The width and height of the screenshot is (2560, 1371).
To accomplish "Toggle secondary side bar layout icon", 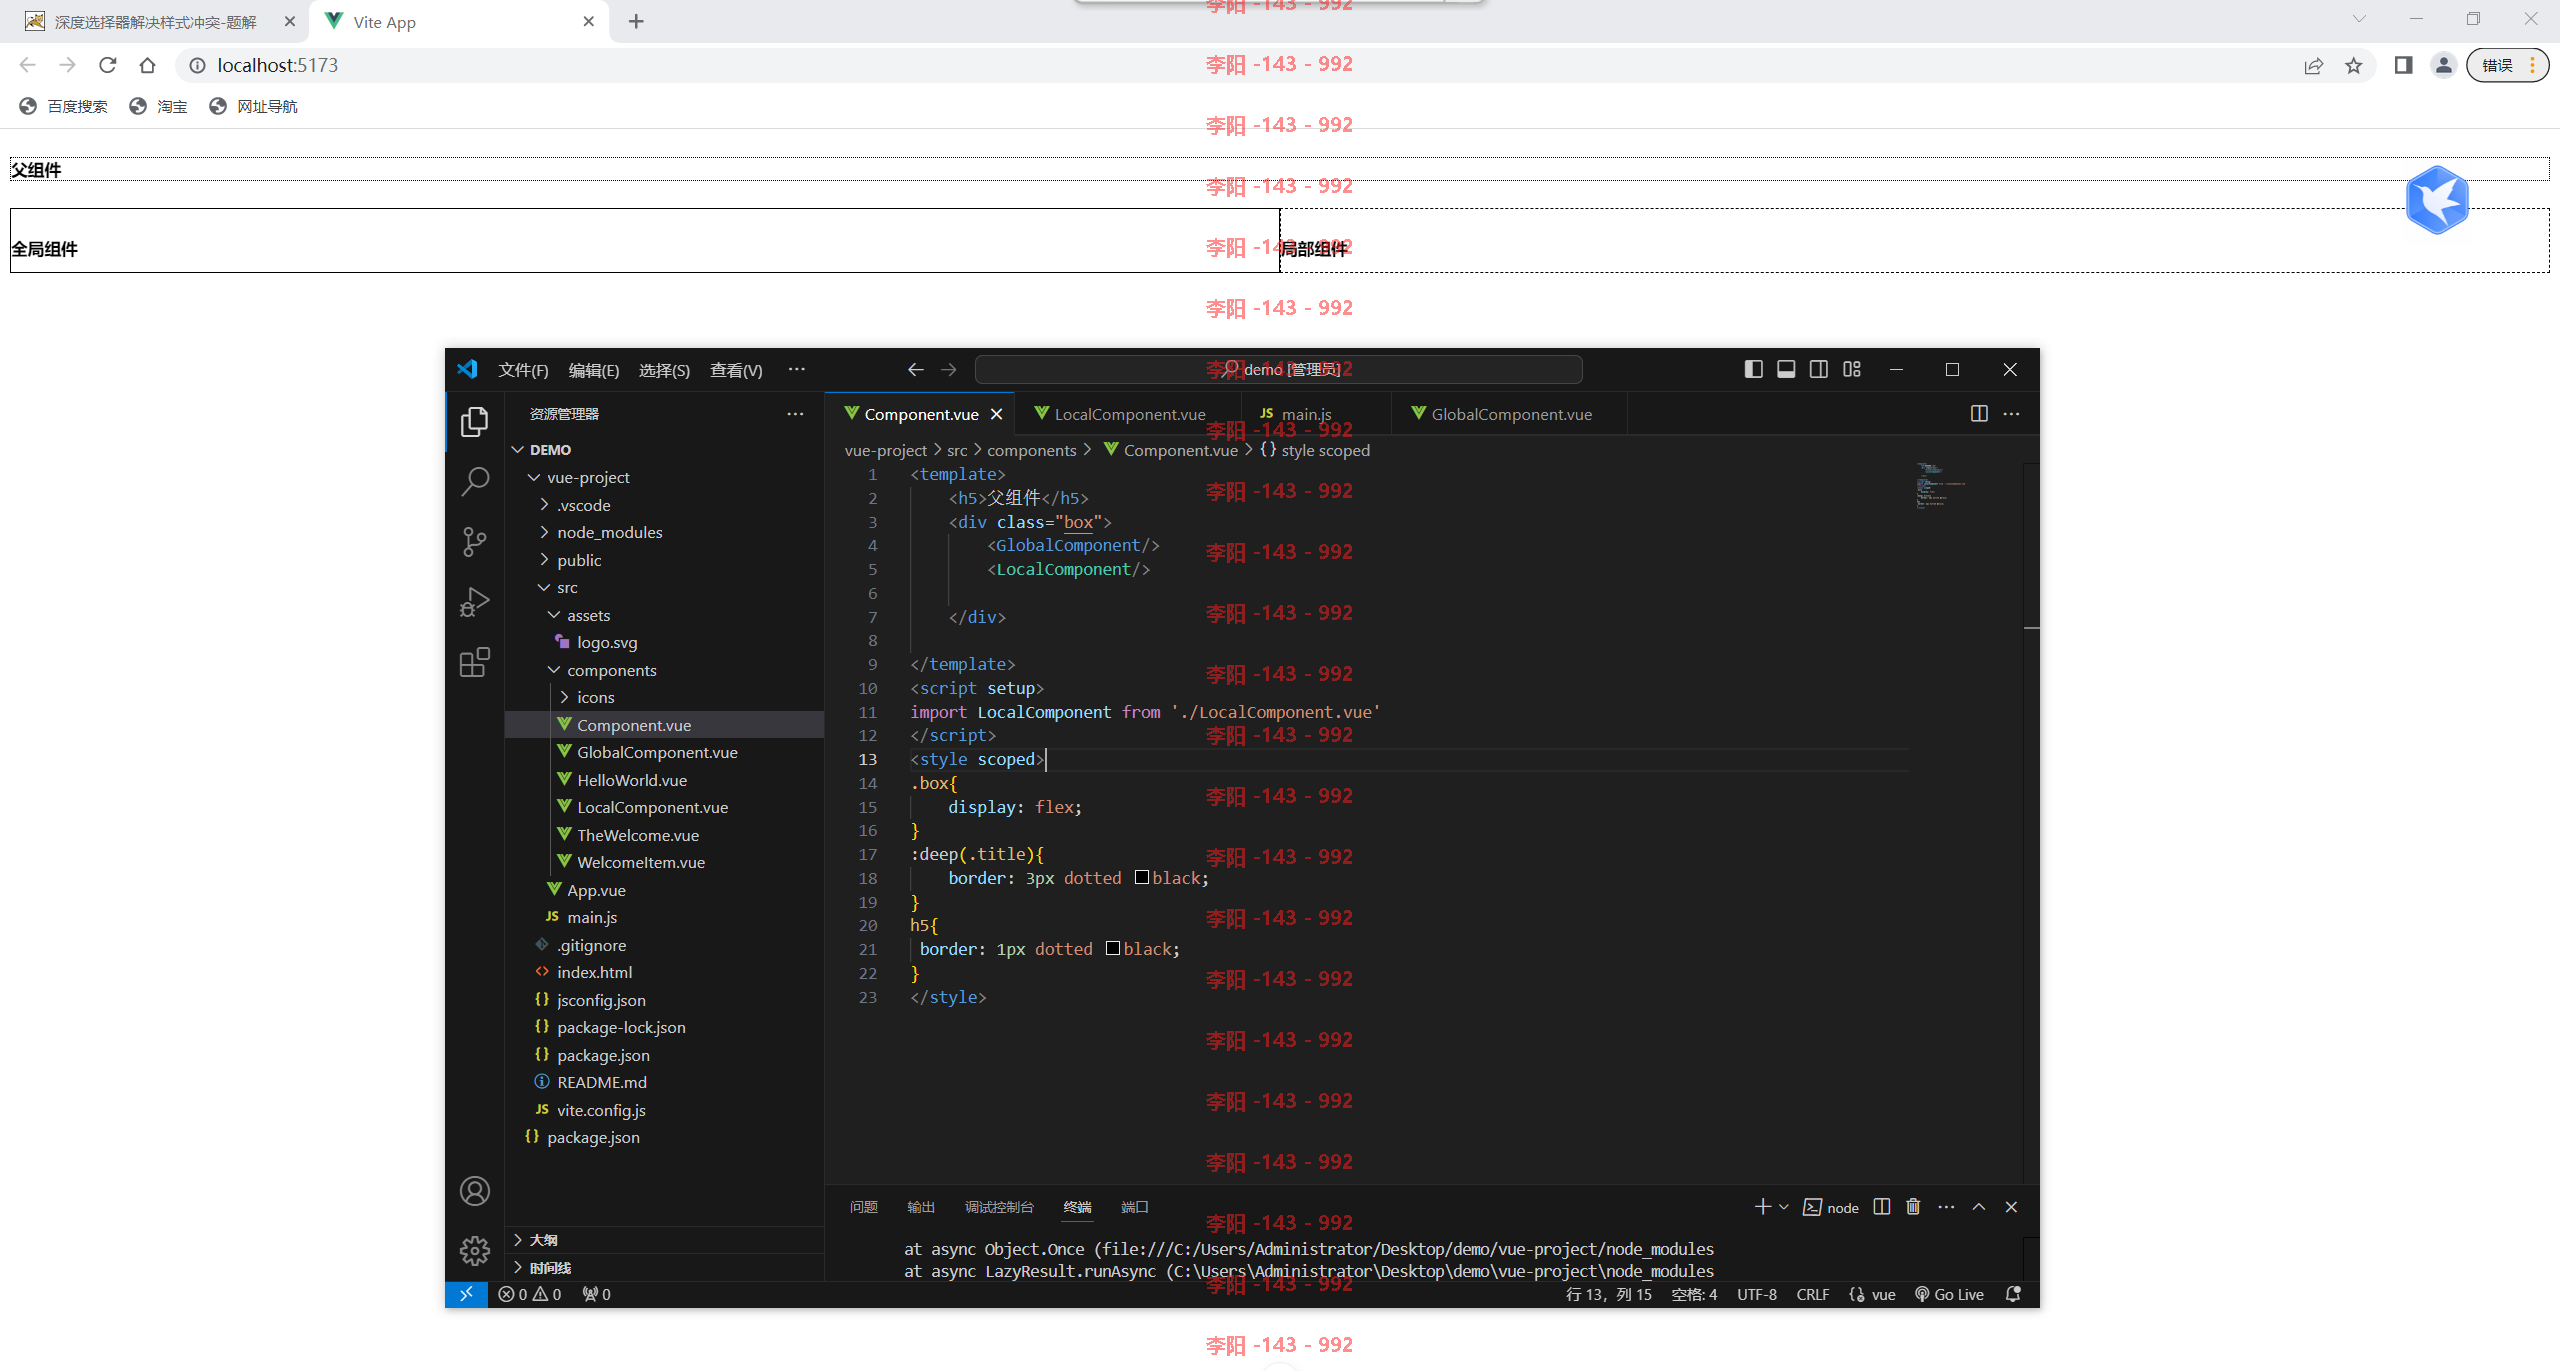I will click(1819, 369).
